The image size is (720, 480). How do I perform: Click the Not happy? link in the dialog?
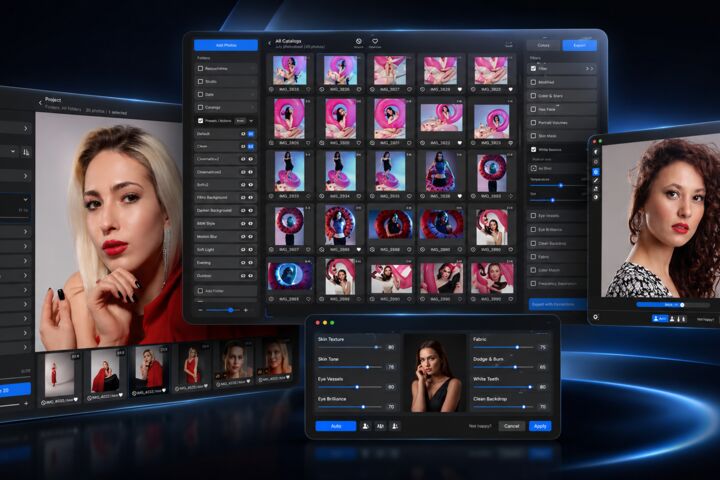pos(480,426)
